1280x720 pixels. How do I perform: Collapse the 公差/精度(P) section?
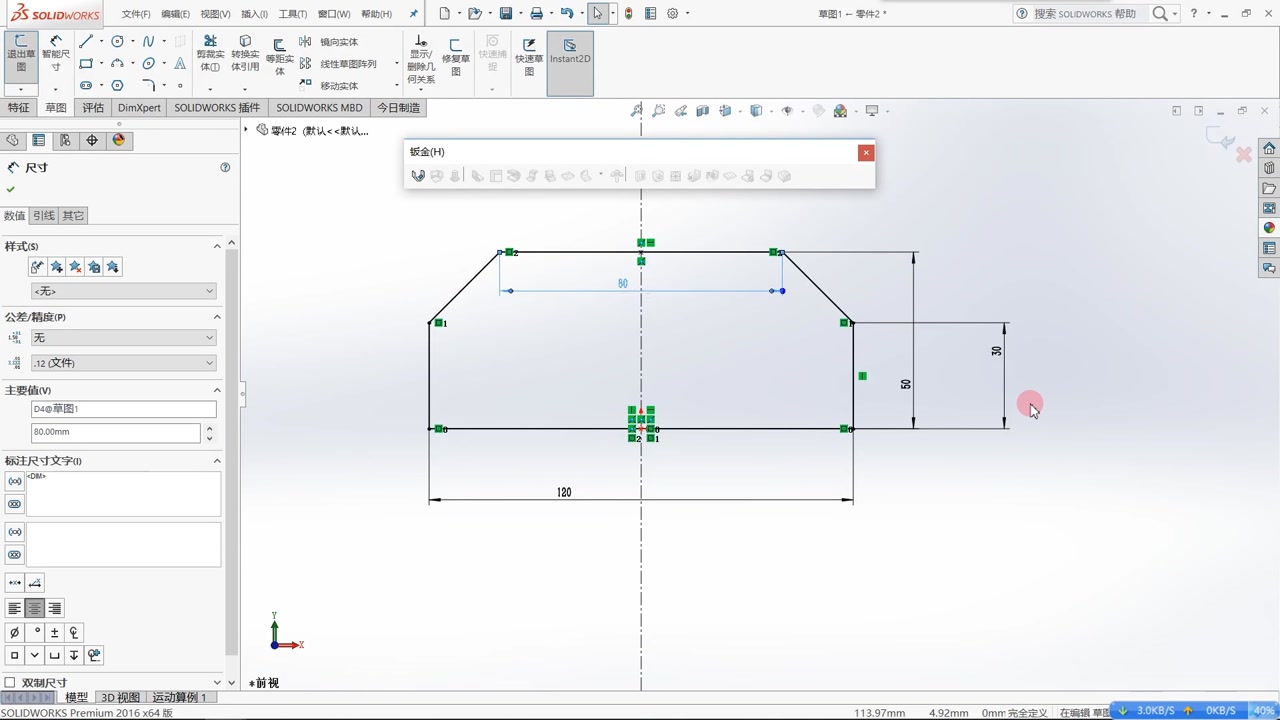(217, 317)
